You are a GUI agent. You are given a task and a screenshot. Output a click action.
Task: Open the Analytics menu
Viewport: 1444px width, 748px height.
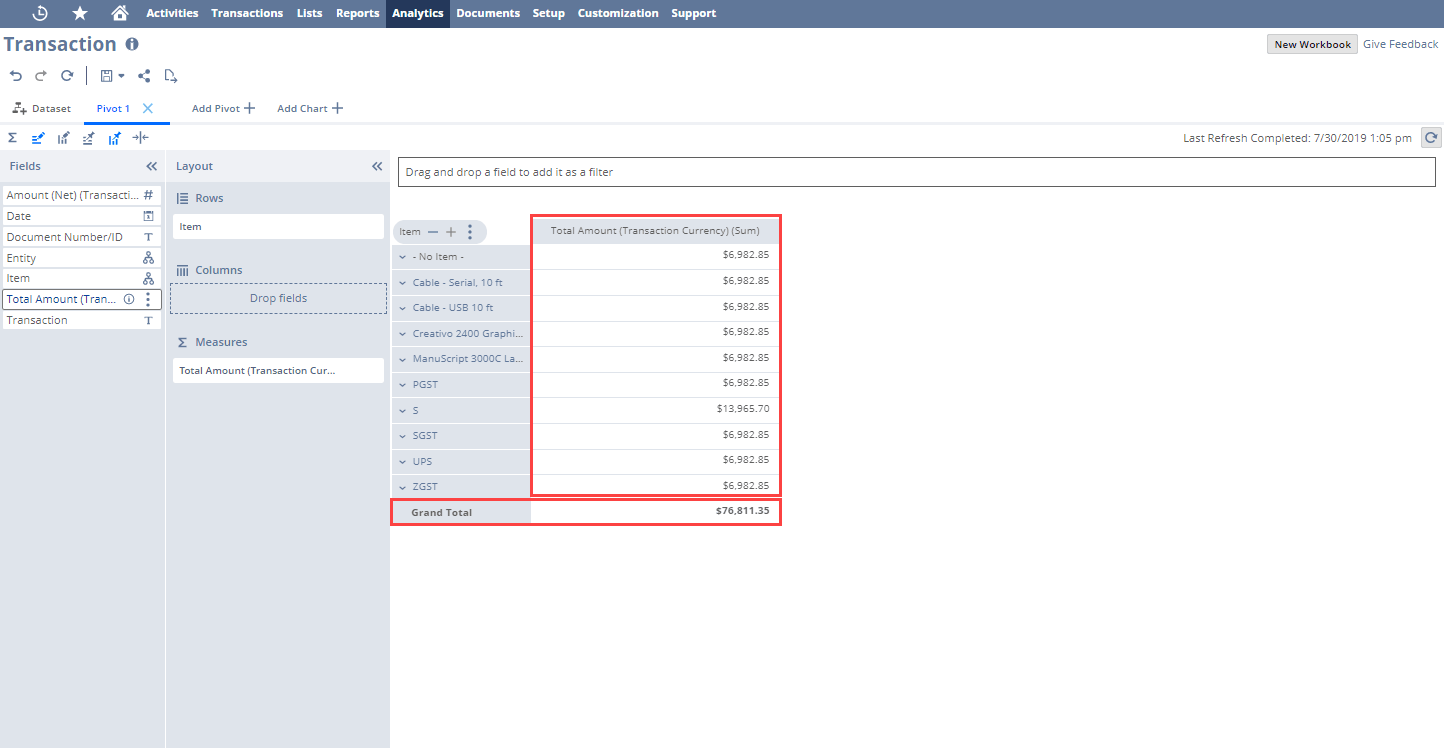click(418, 13)
